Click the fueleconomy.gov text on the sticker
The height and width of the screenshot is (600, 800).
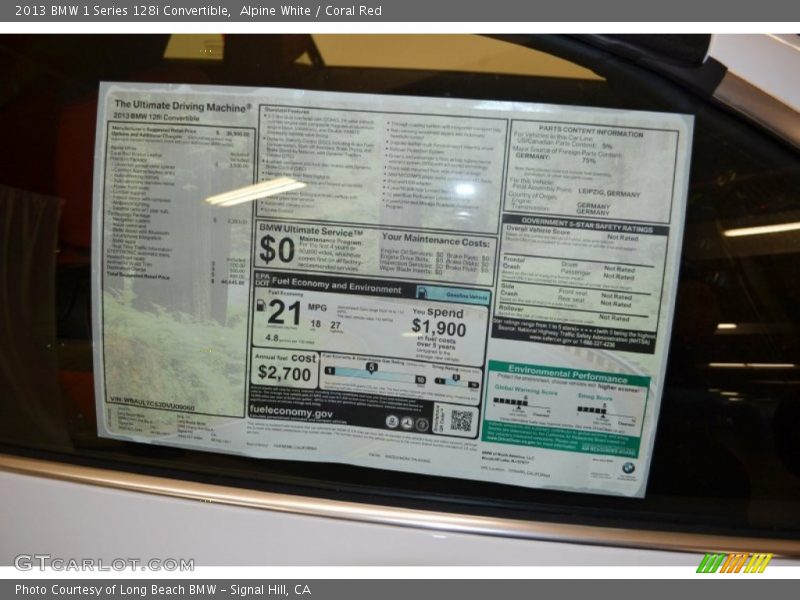[x=291, y=411]
